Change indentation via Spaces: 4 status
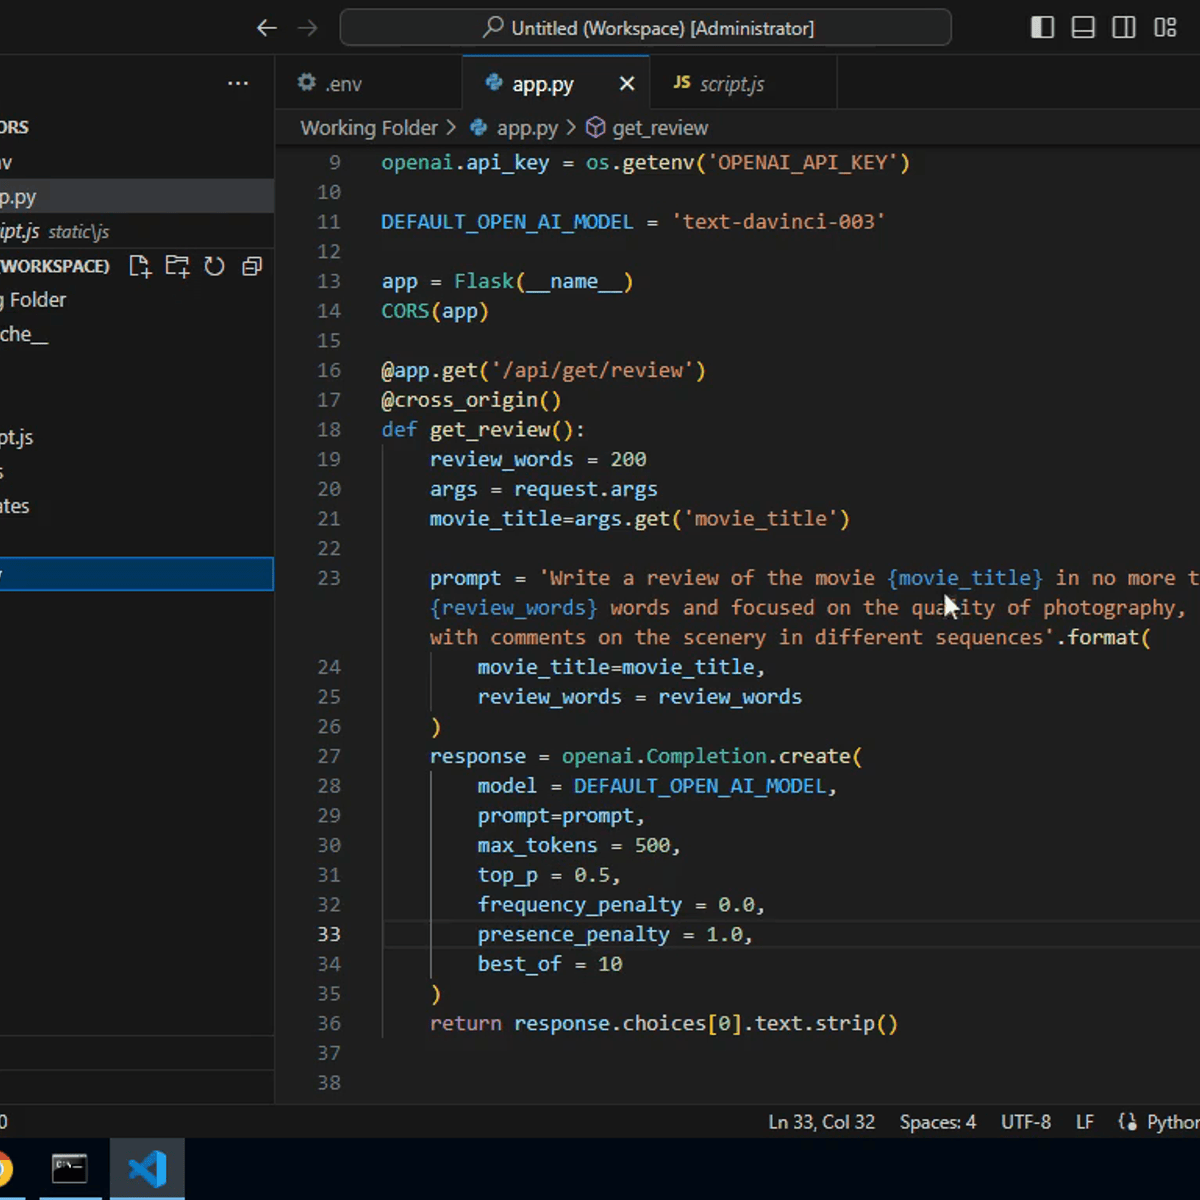1200x1200 pixels. click(937, 1122)
